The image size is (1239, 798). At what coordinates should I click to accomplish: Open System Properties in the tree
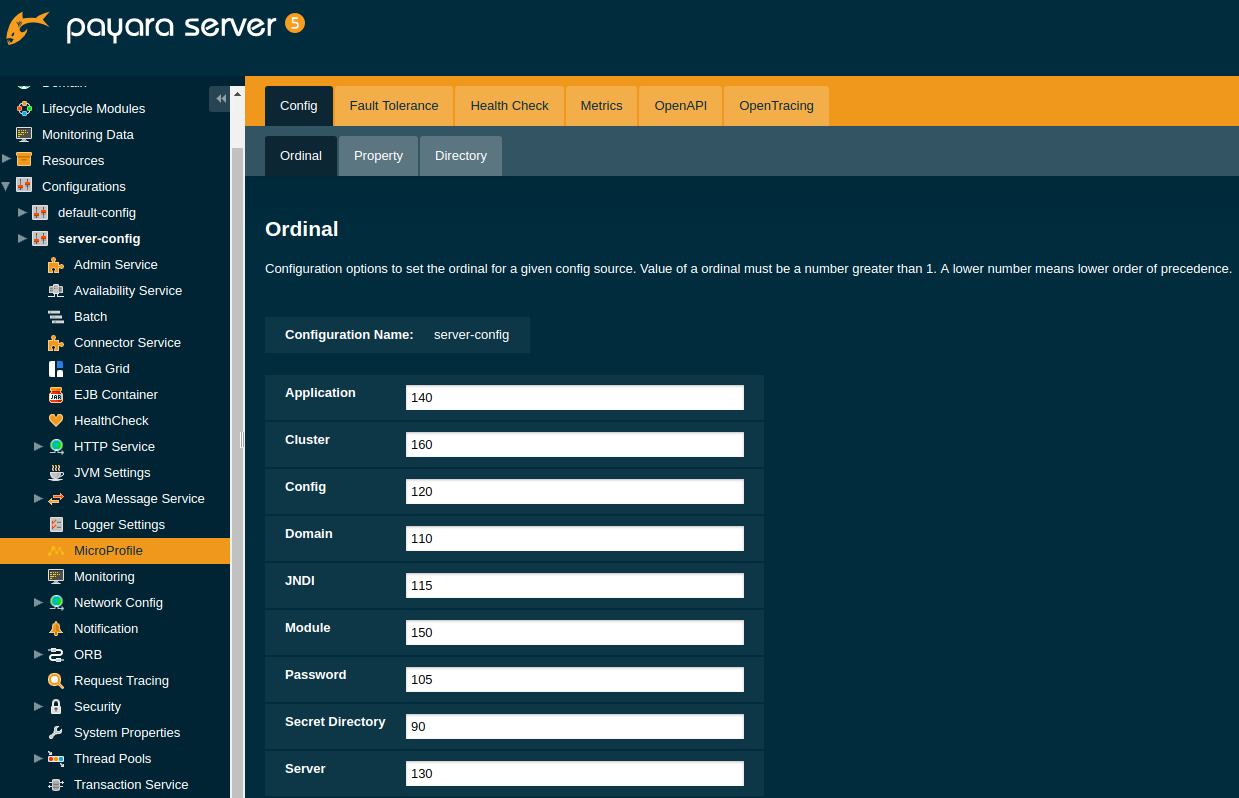tap(127, 732)
